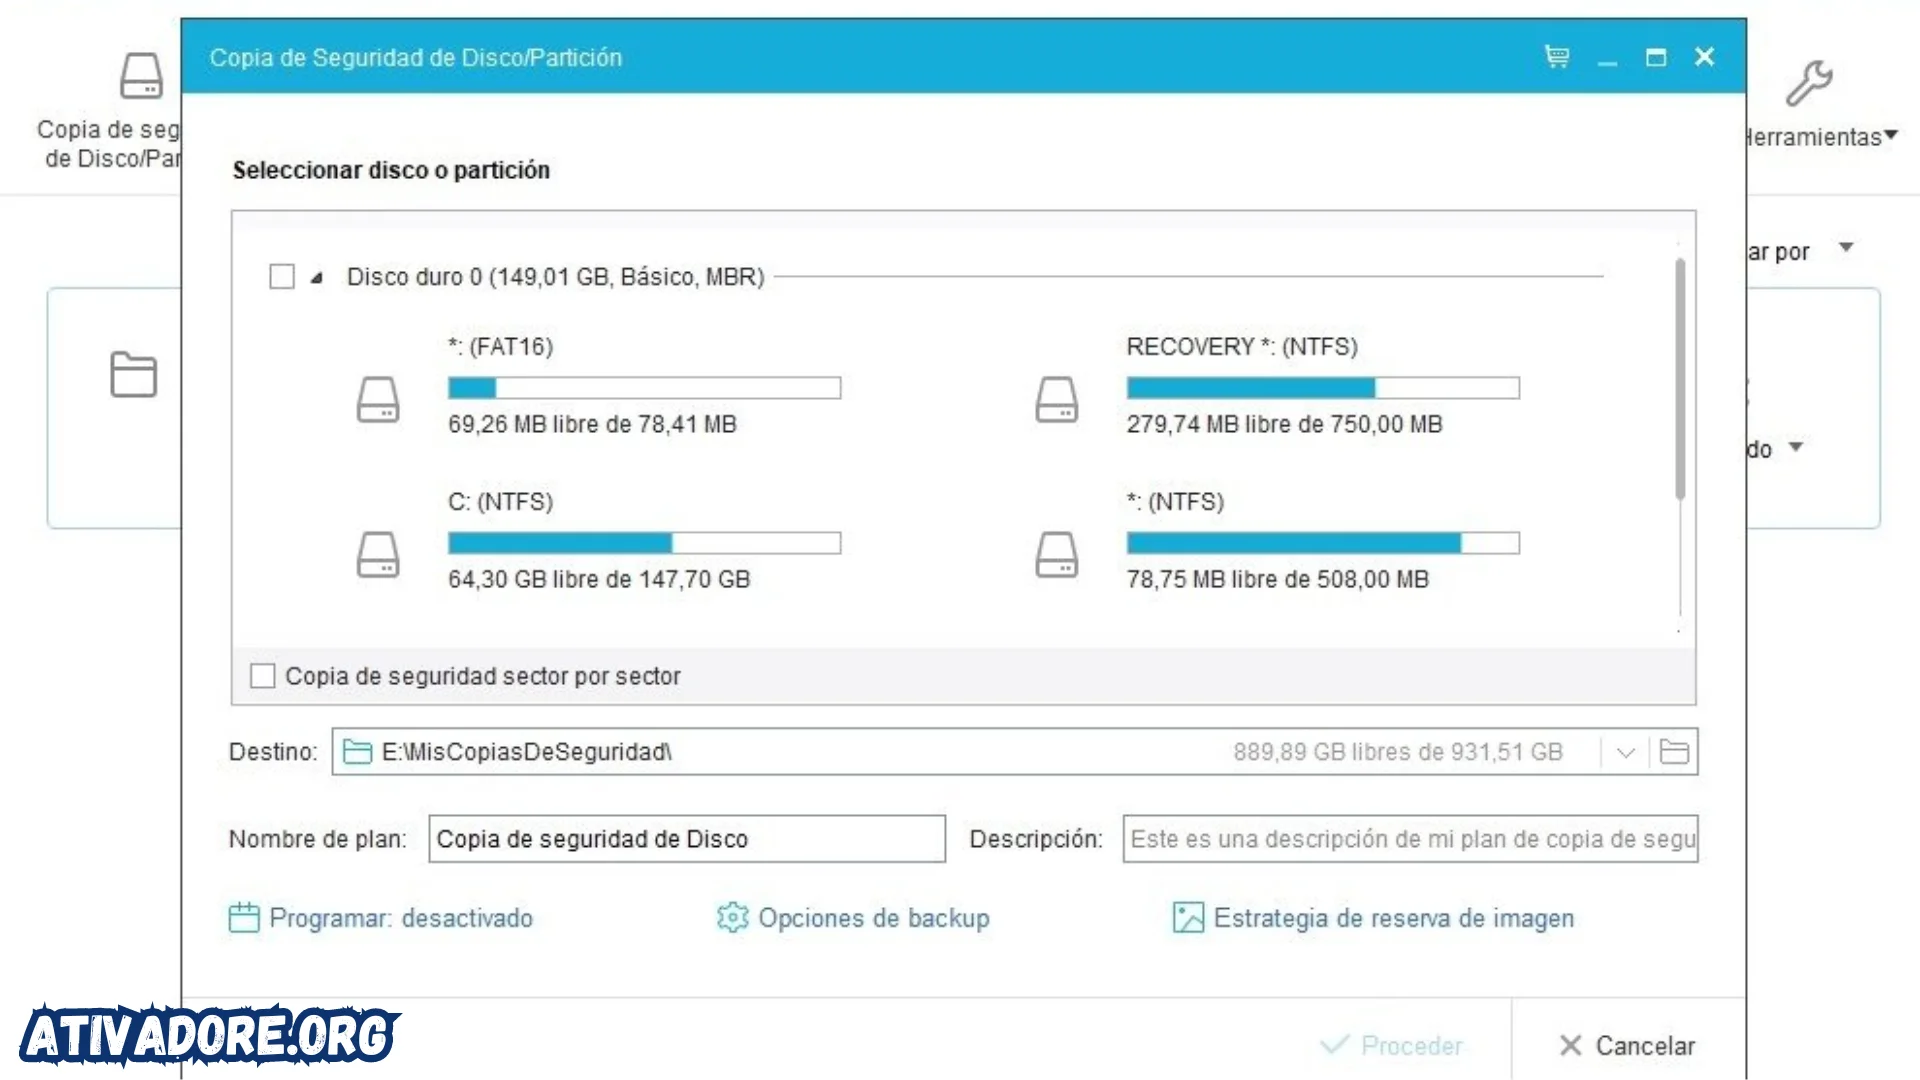The height and width of the screenshot is (1080, 1920).
Task: Click the Destino path field text
Action: [527, 752]
